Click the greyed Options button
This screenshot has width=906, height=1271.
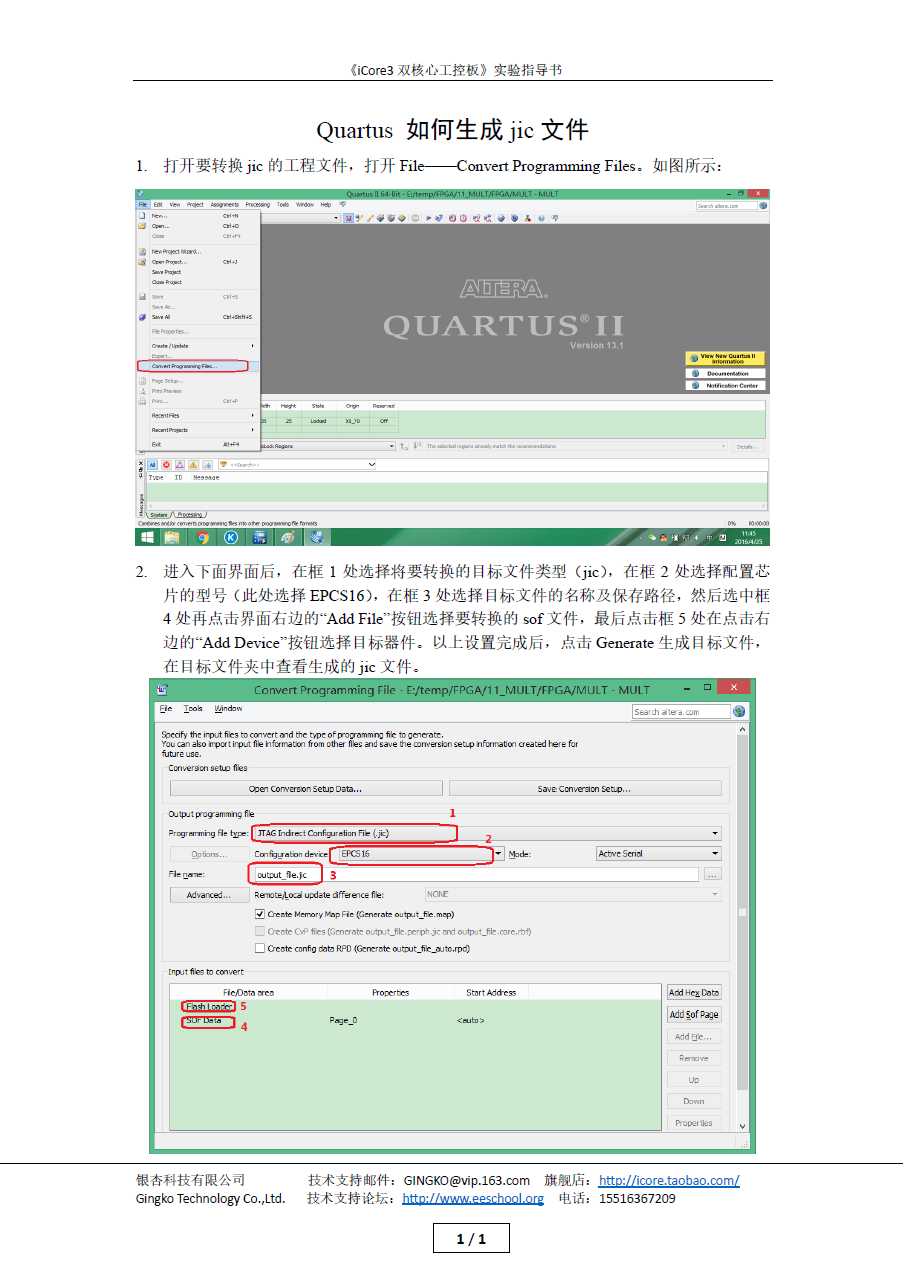(209, 854)
